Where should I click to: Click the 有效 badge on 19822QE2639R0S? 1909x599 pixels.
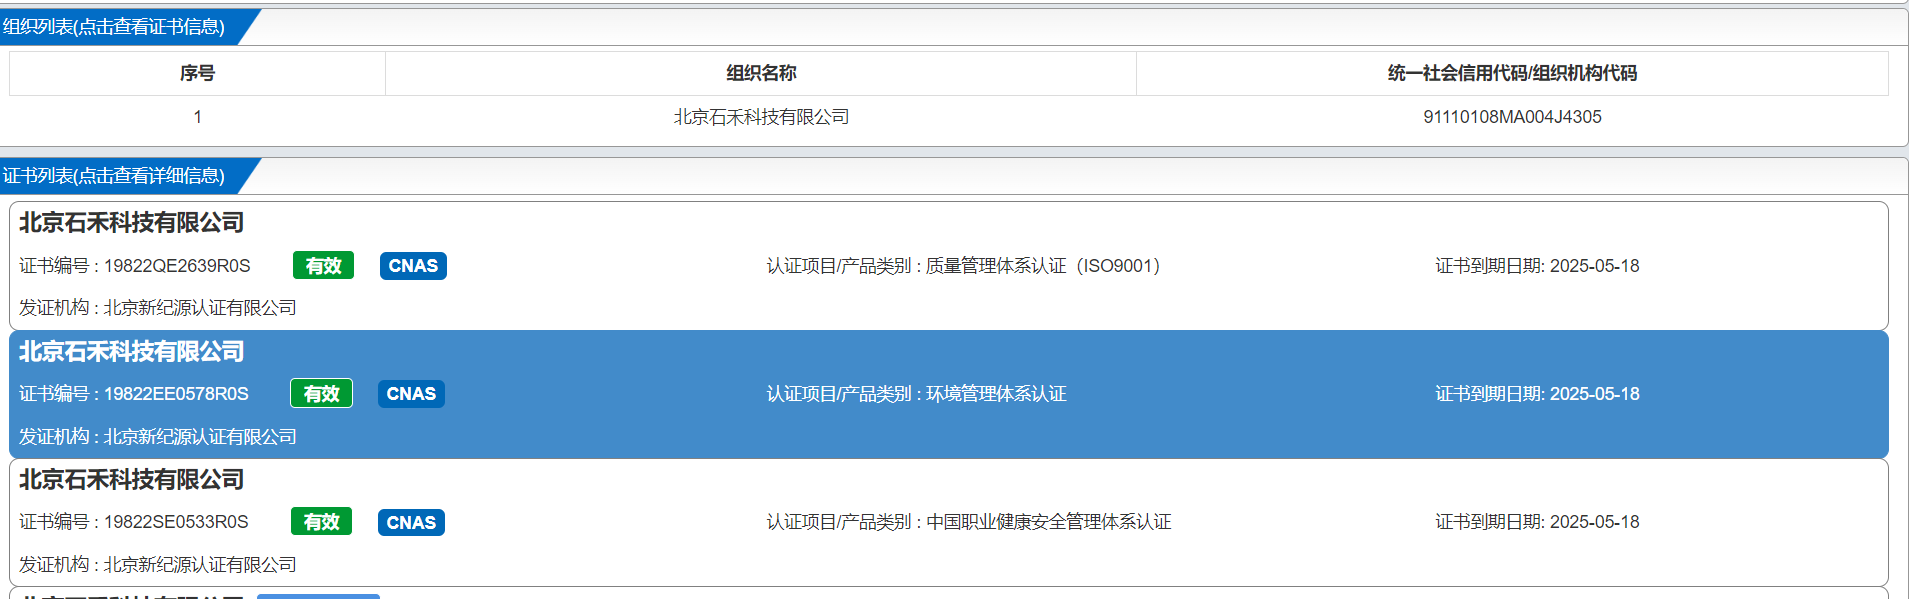pos(324,266)
